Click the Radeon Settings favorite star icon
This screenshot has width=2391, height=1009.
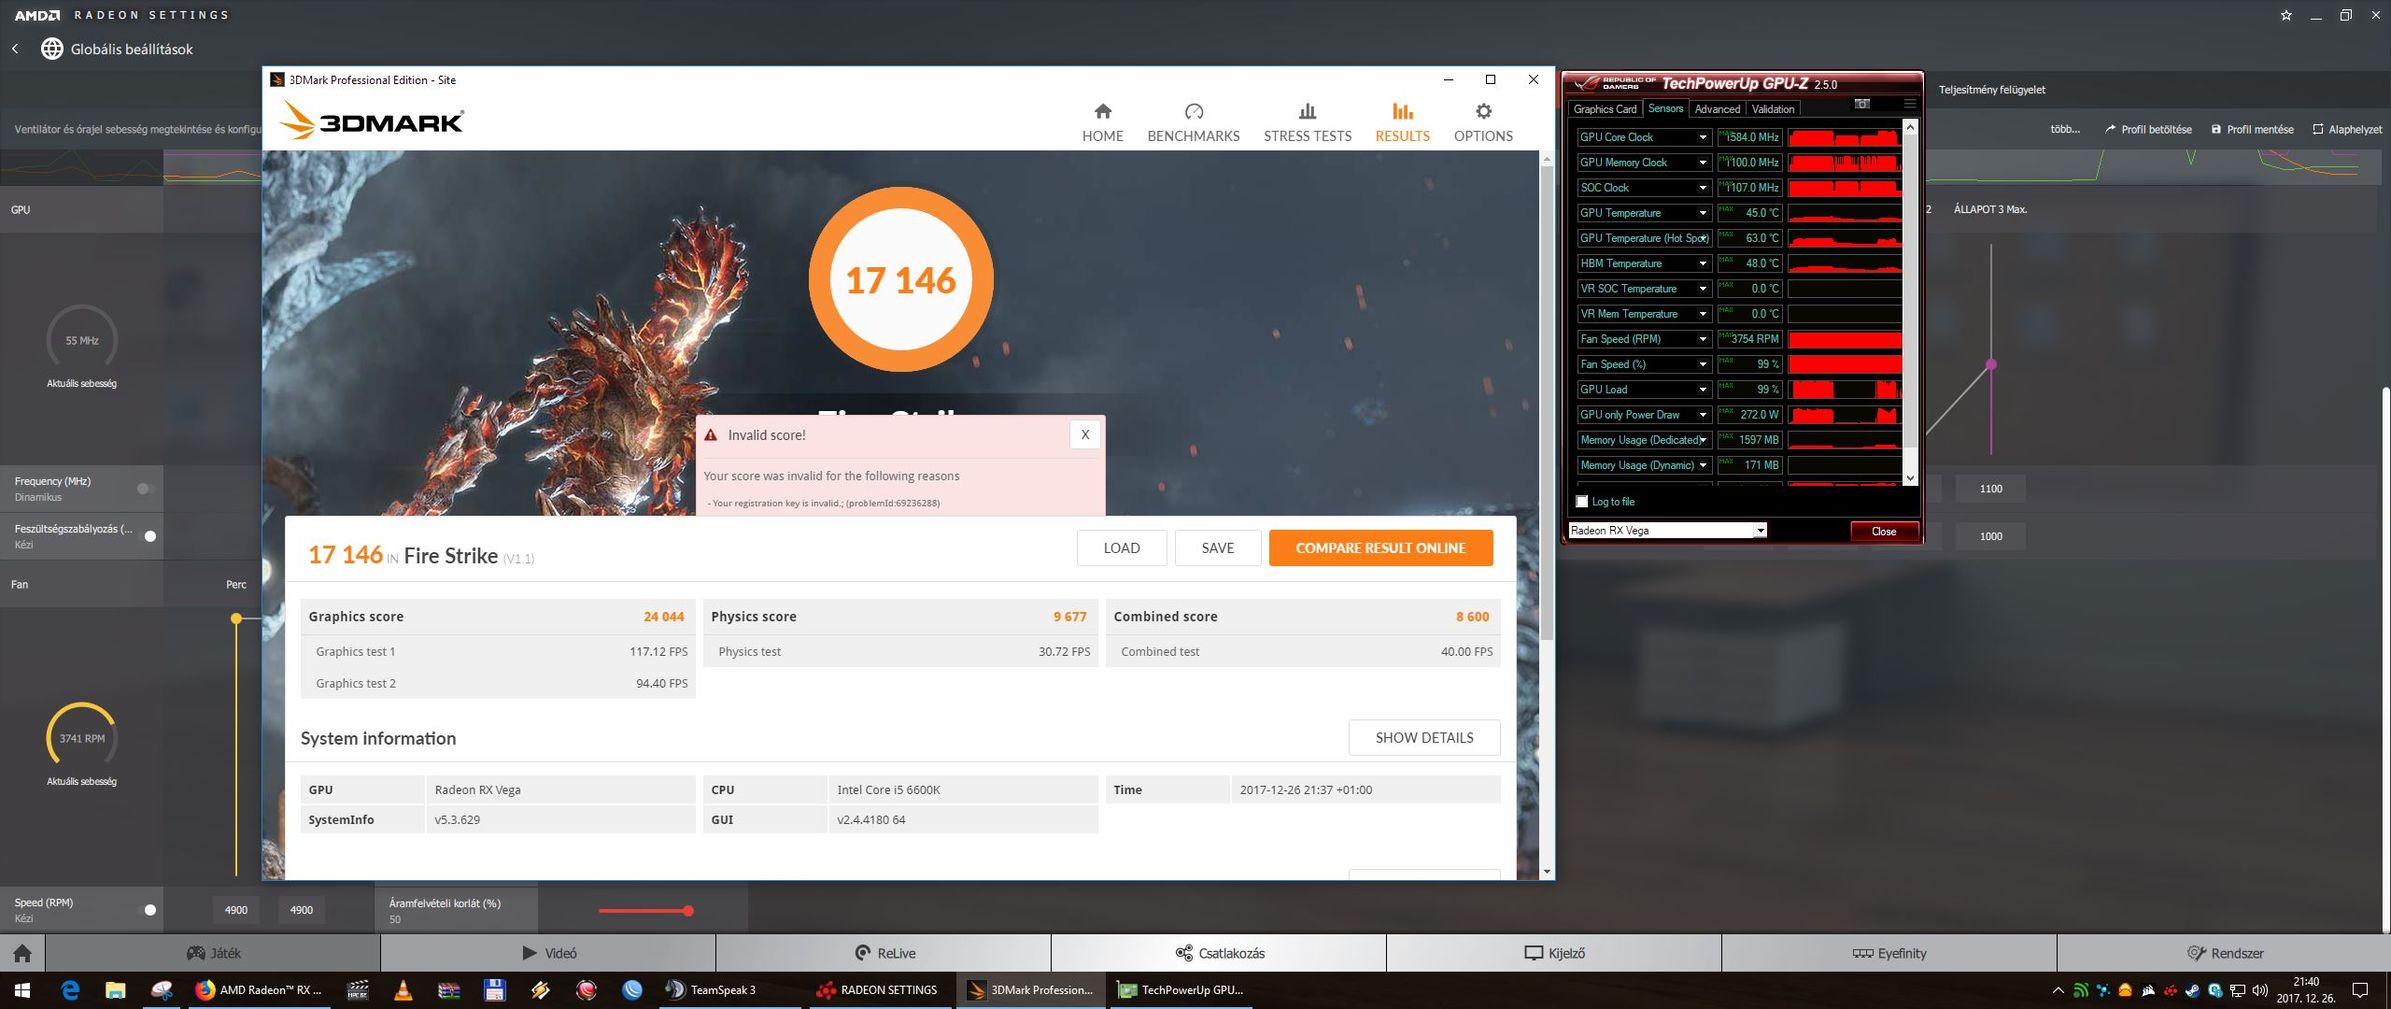2286,15
